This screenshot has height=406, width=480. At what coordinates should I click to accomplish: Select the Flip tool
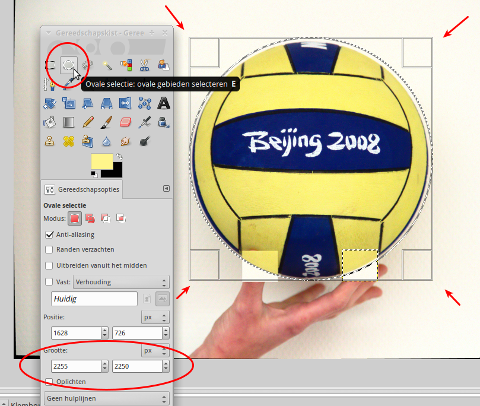125,103
